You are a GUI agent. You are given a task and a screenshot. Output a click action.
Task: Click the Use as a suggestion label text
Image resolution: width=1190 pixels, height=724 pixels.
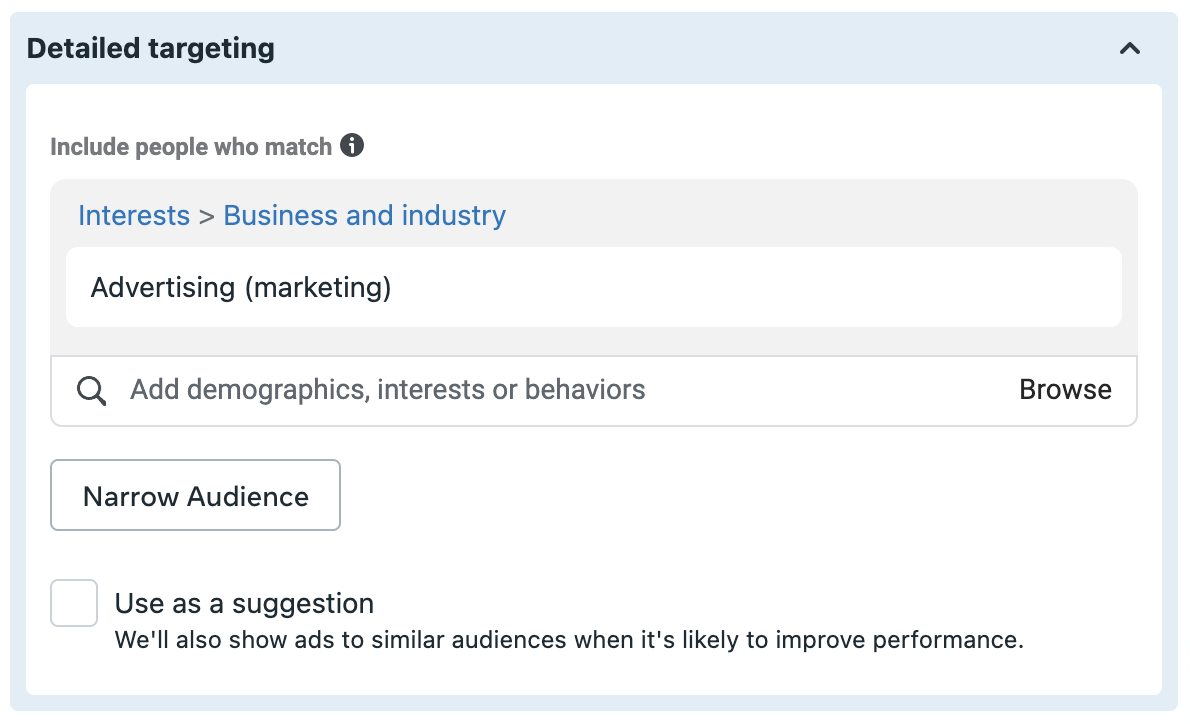pos(244,603)
